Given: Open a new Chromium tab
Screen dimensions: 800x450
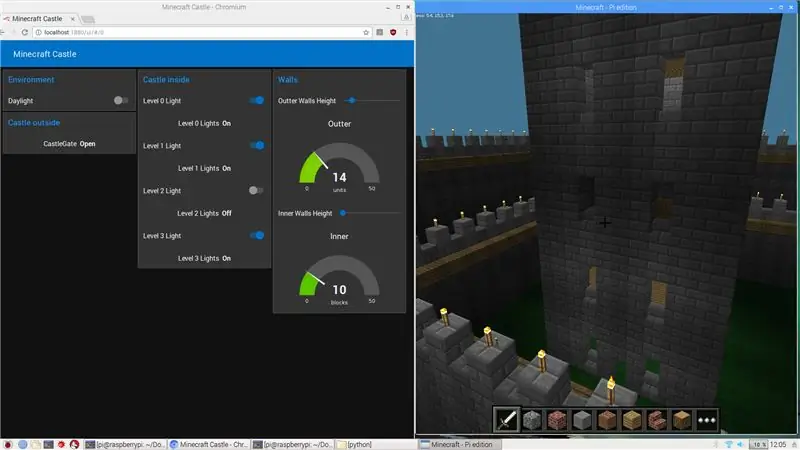Looking at the screenshot, I should pos(88,19).
